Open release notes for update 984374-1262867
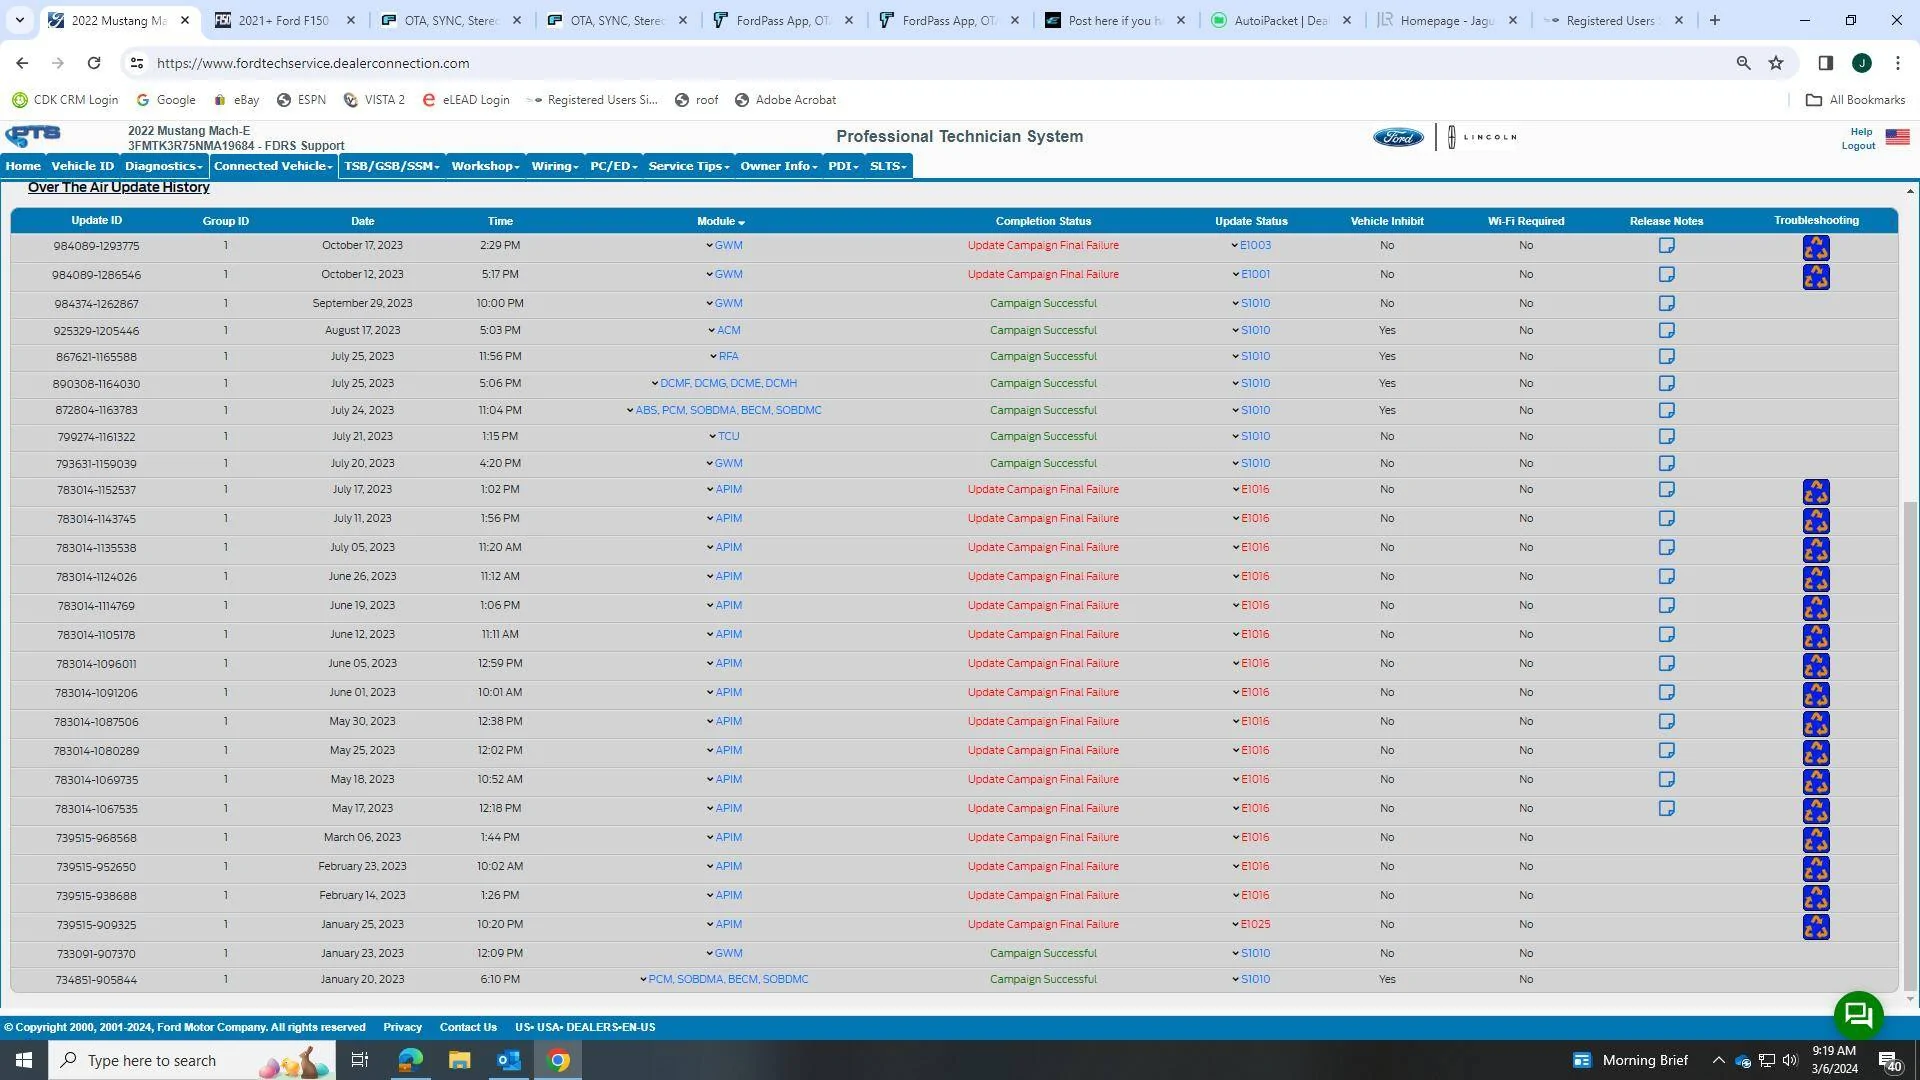 point(1666,304)
